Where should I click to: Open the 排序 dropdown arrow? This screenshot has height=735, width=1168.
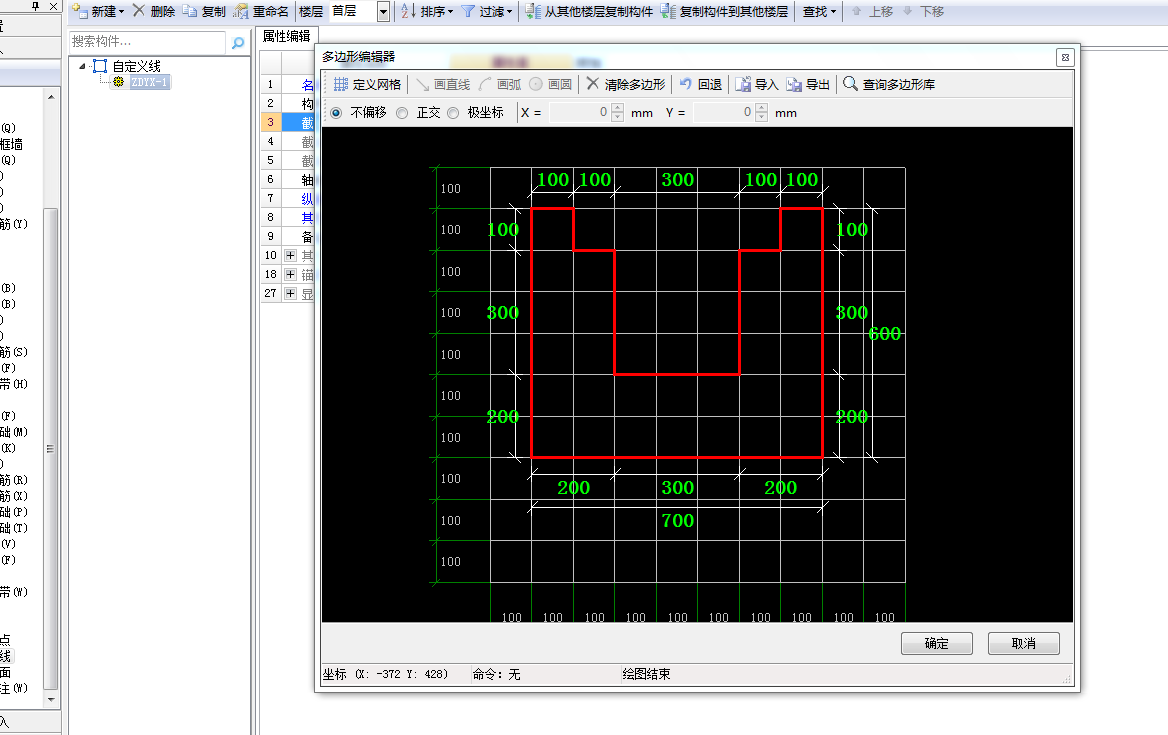tap(451, 12)
